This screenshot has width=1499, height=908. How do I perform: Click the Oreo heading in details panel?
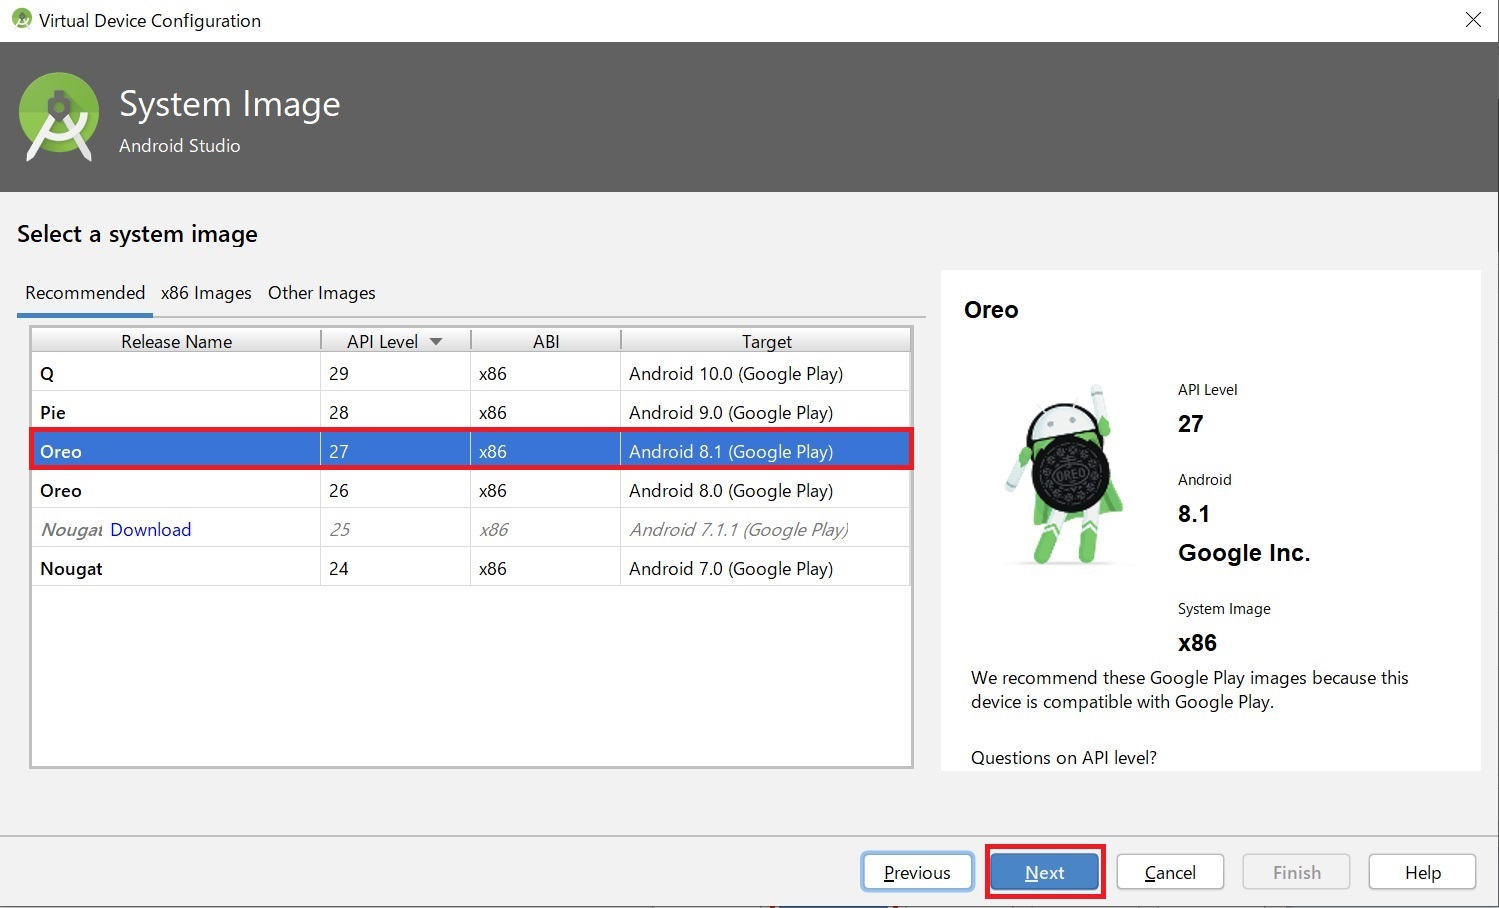[991, 310]
